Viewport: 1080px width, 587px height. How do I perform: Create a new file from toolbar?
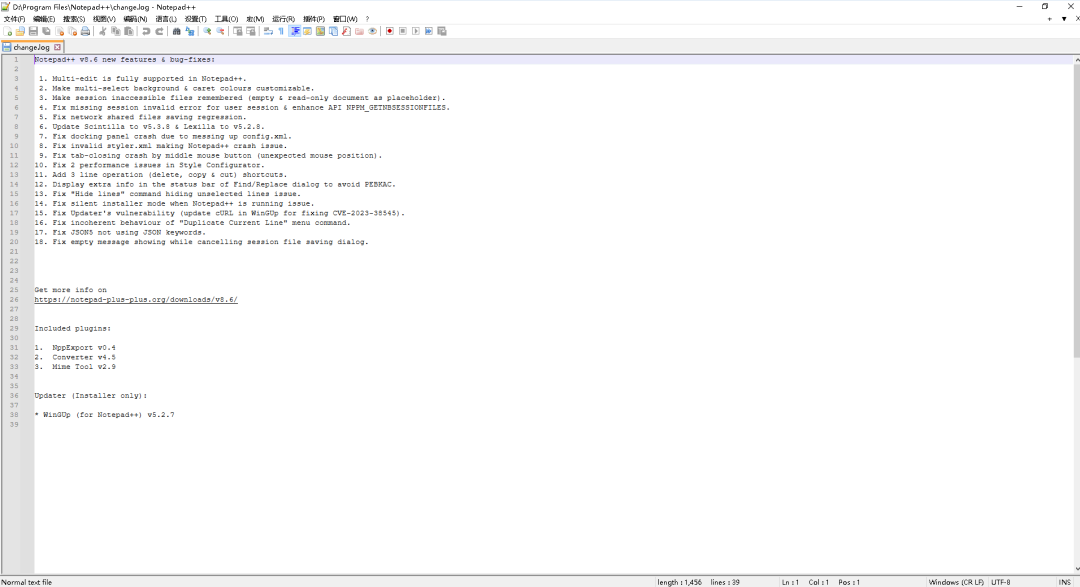tap(7, 31)
